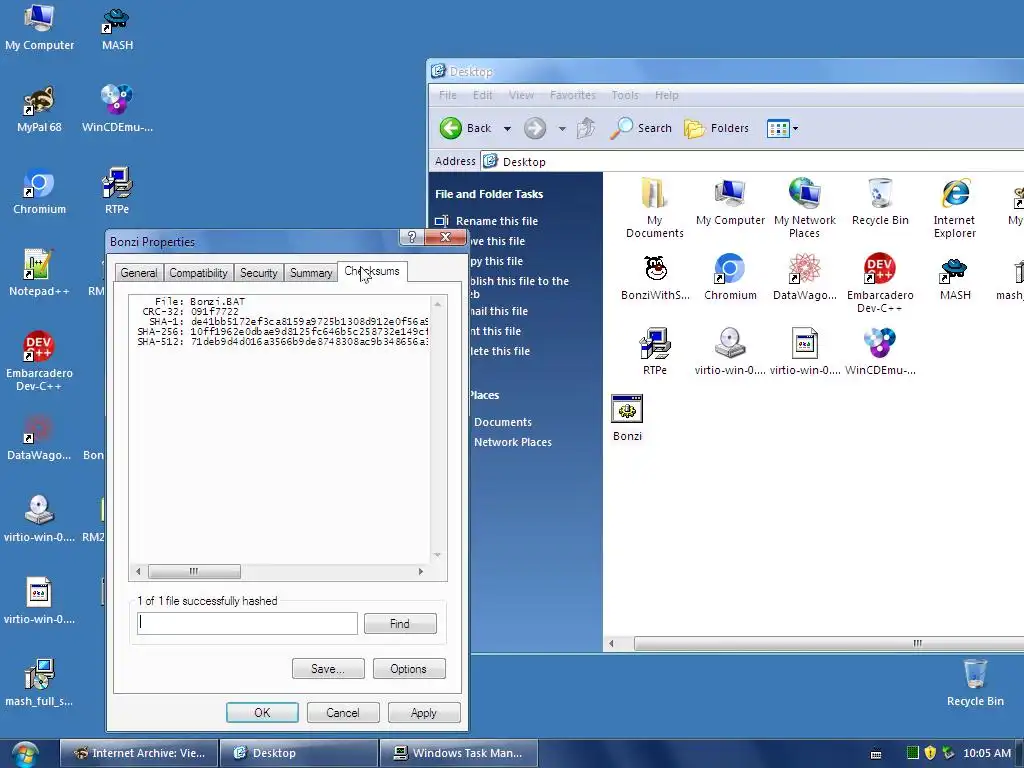Click the checksum list horizontal scrollbar thumb
The image size is (1024, 768).
[x=194, y=571]
